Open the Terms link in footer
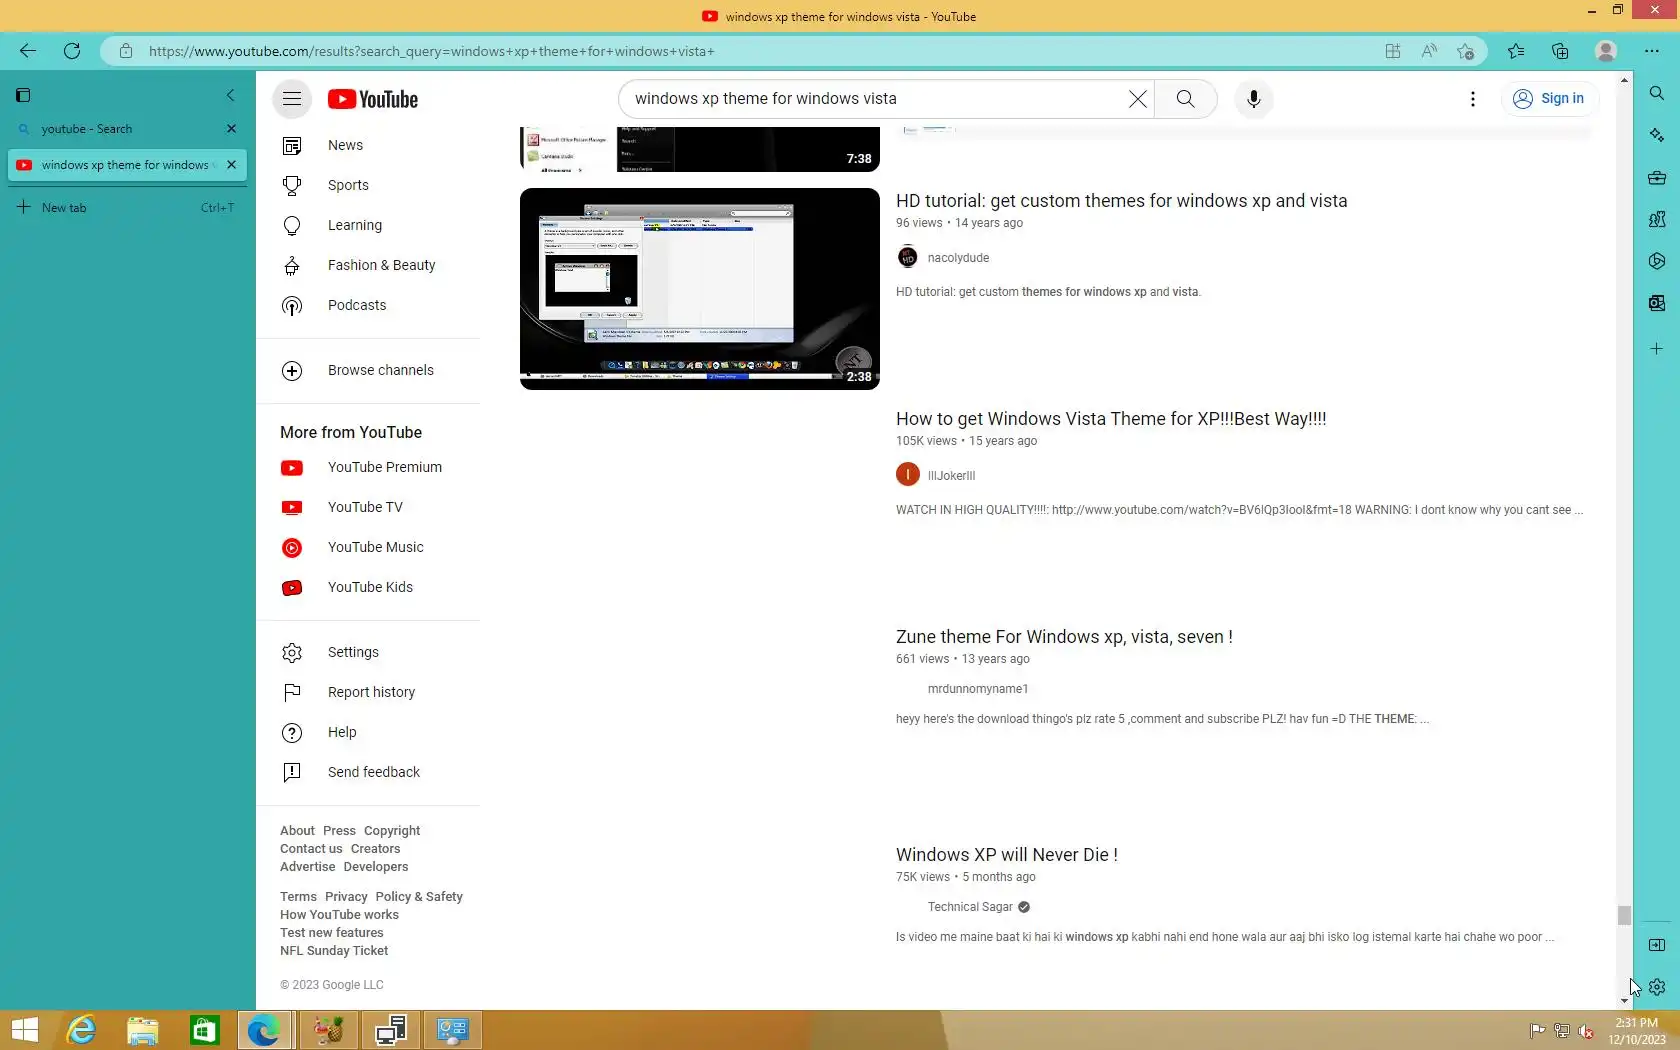The image size is (1680, 1050). pyautogui.click(x=298, y=897)
